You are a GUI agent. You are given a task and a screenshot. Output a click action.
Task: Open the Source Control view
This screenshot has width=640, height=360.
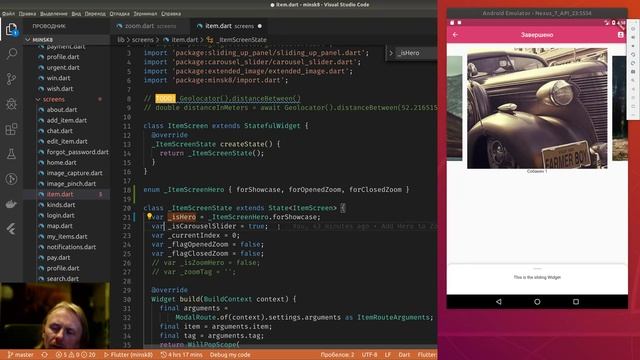tap(11, 79)
